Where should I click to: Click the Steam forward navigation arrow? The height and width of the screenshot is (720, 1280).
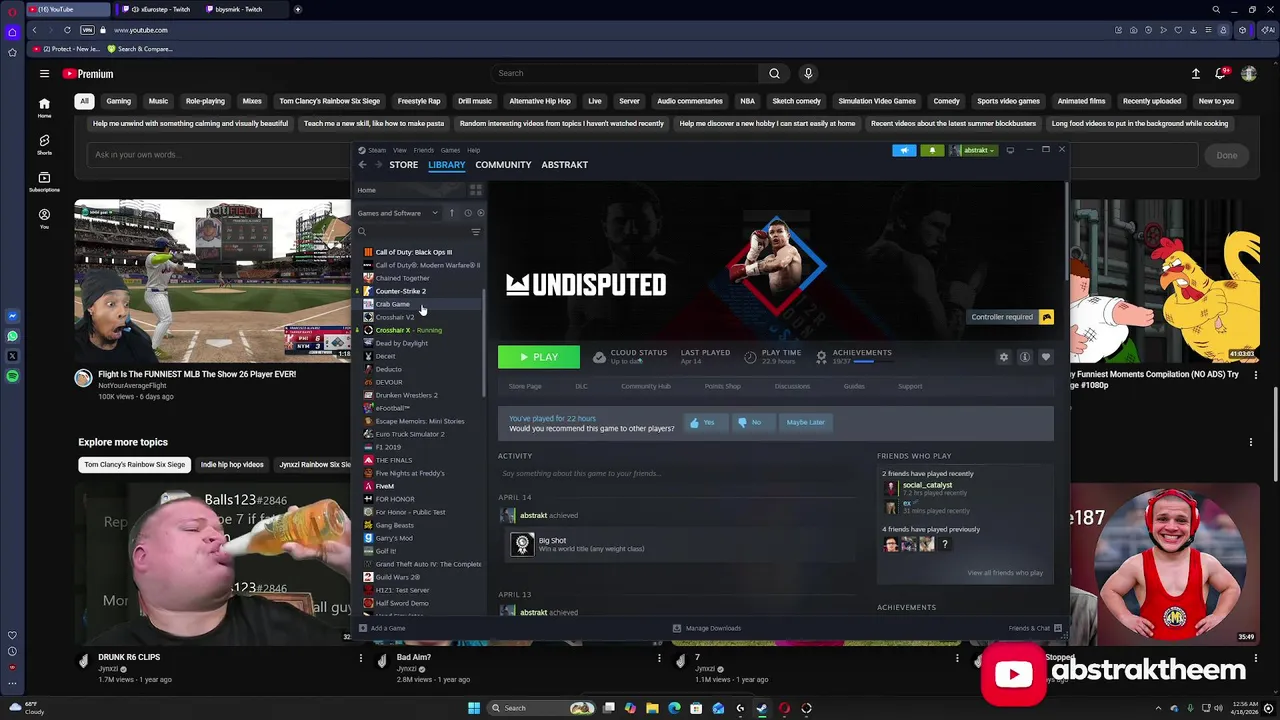379,165
